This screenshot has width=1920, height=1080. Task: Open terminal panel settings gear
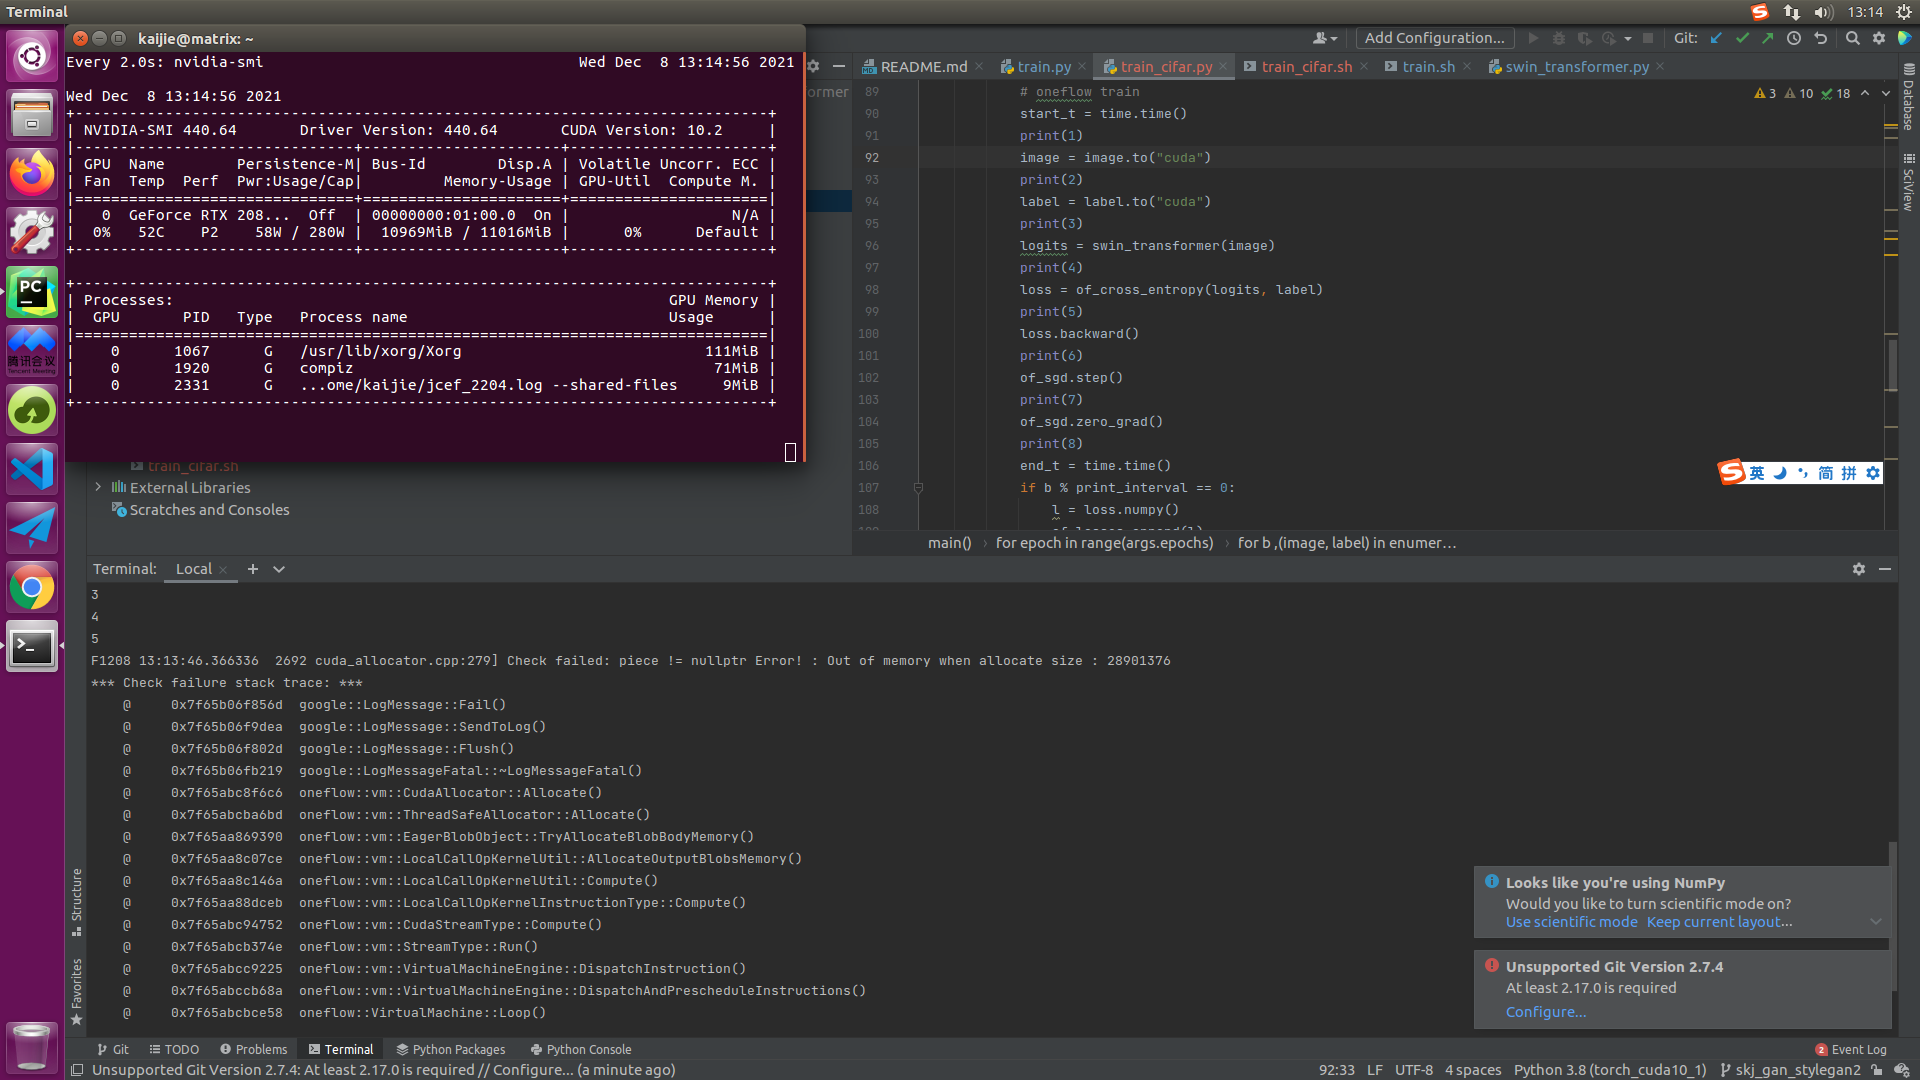[x=1858, y=569]
